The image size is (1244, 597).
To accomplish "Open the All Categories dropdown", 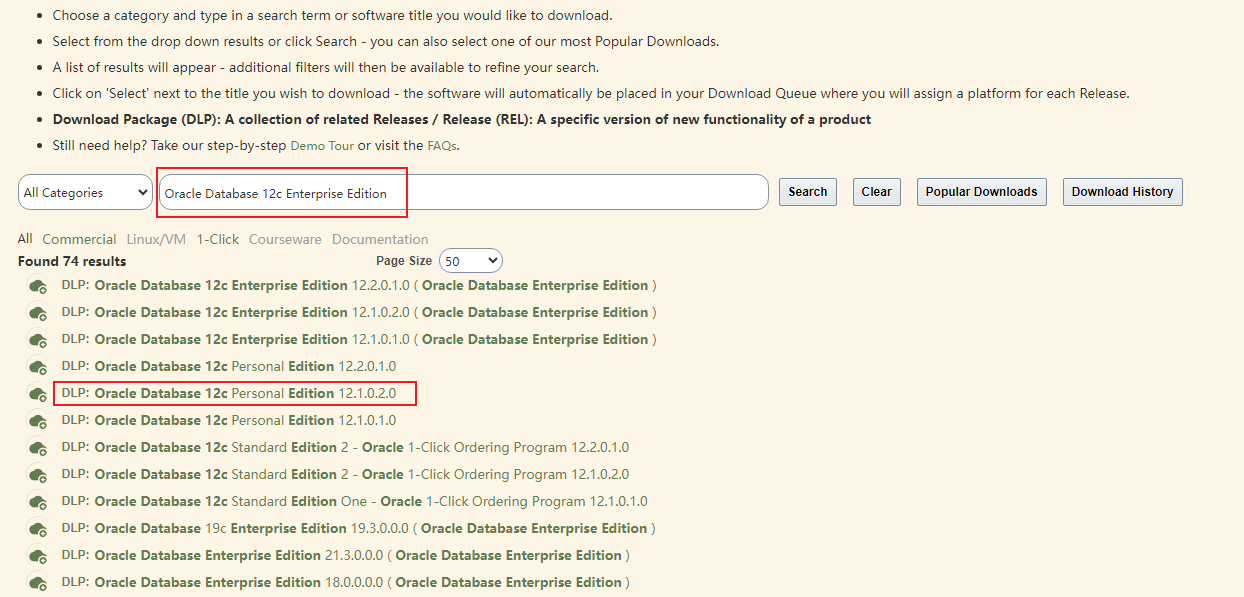I will coord(85,193).
